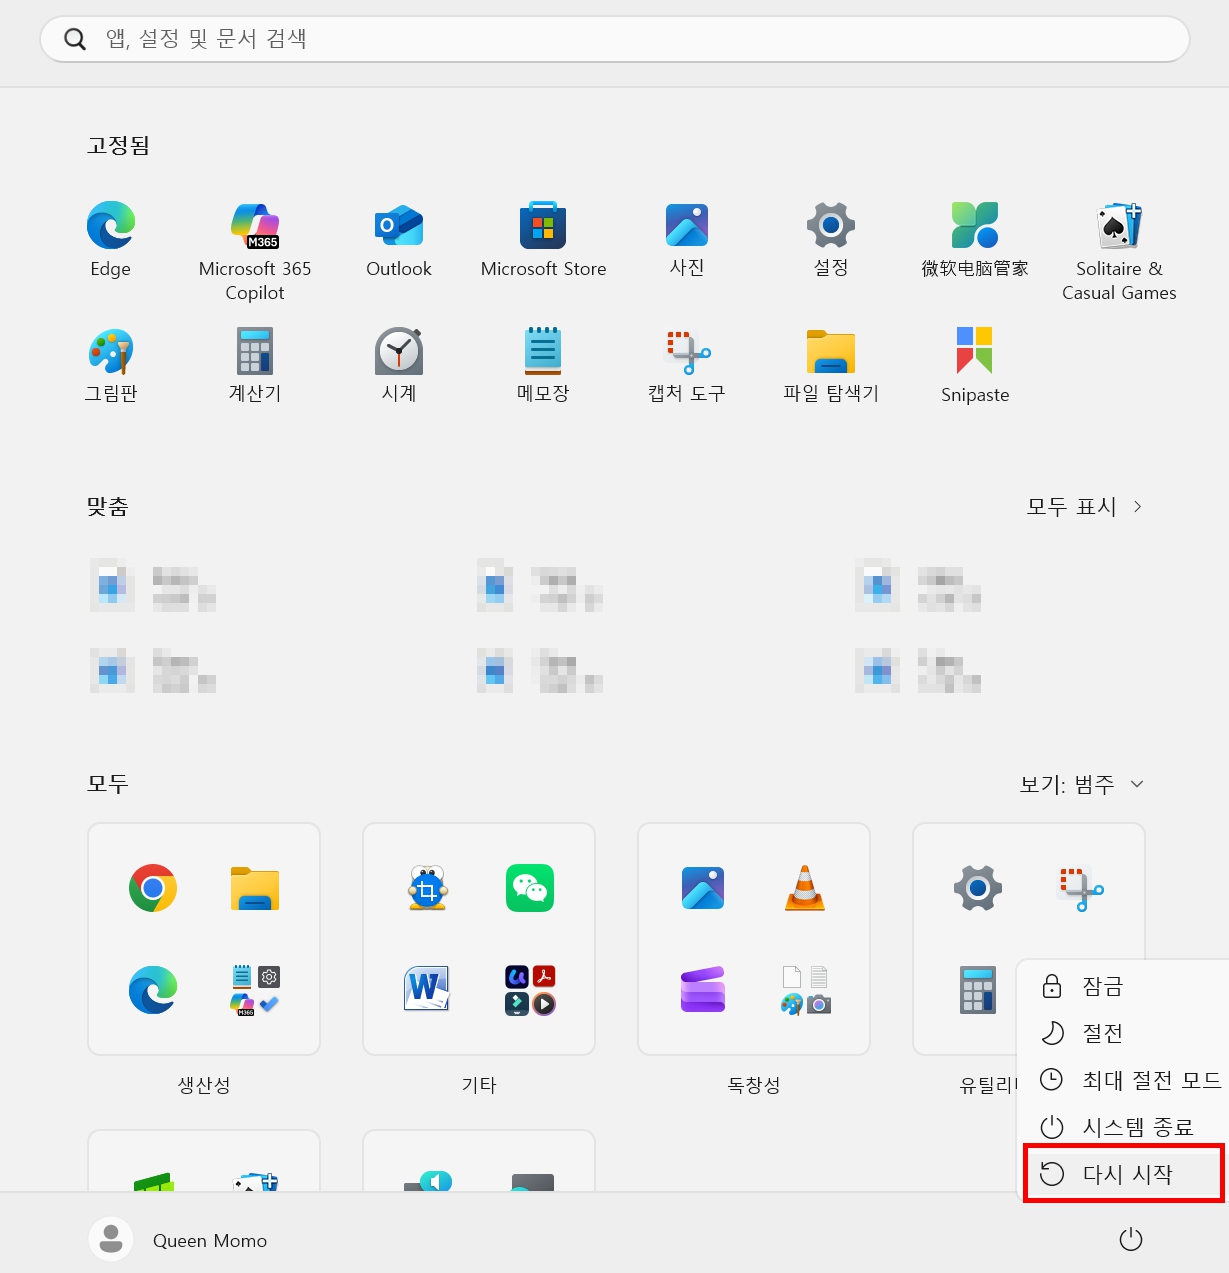Launch 메모장 (Notepad) from pinned apps
The image size is (1229, 1273).
tap(543, 365)
